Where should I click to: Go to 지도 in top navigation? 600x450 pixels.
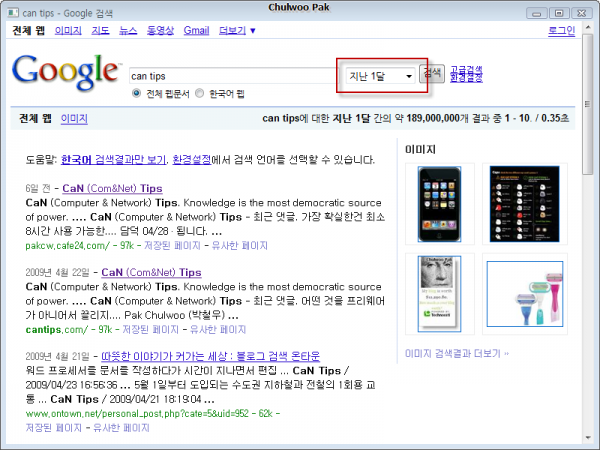pos(100,30)
